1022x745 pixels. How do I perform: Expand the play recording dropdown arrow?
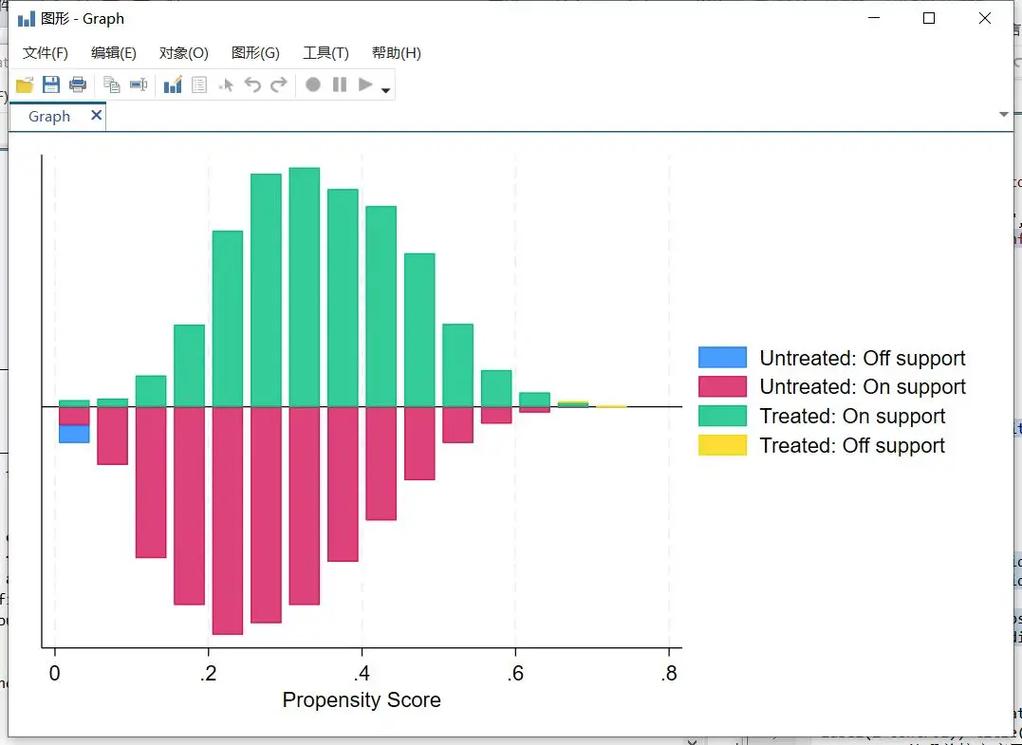tap(386, 90)
